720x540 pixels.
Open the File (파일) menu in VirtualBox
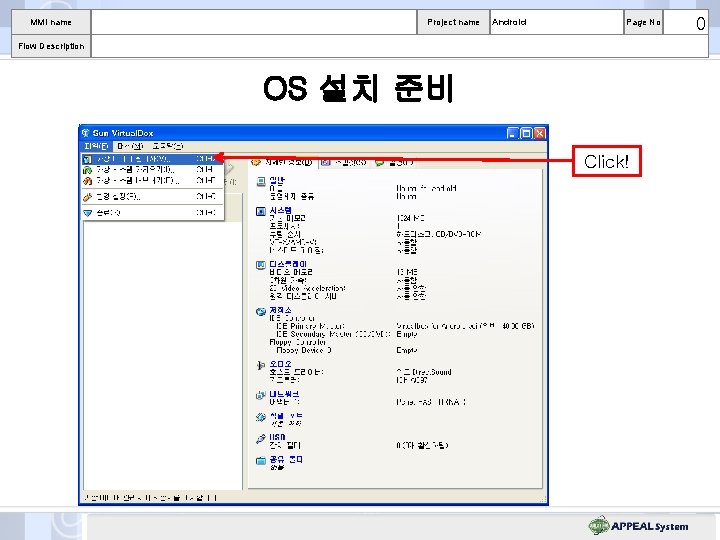click(96, 146)
